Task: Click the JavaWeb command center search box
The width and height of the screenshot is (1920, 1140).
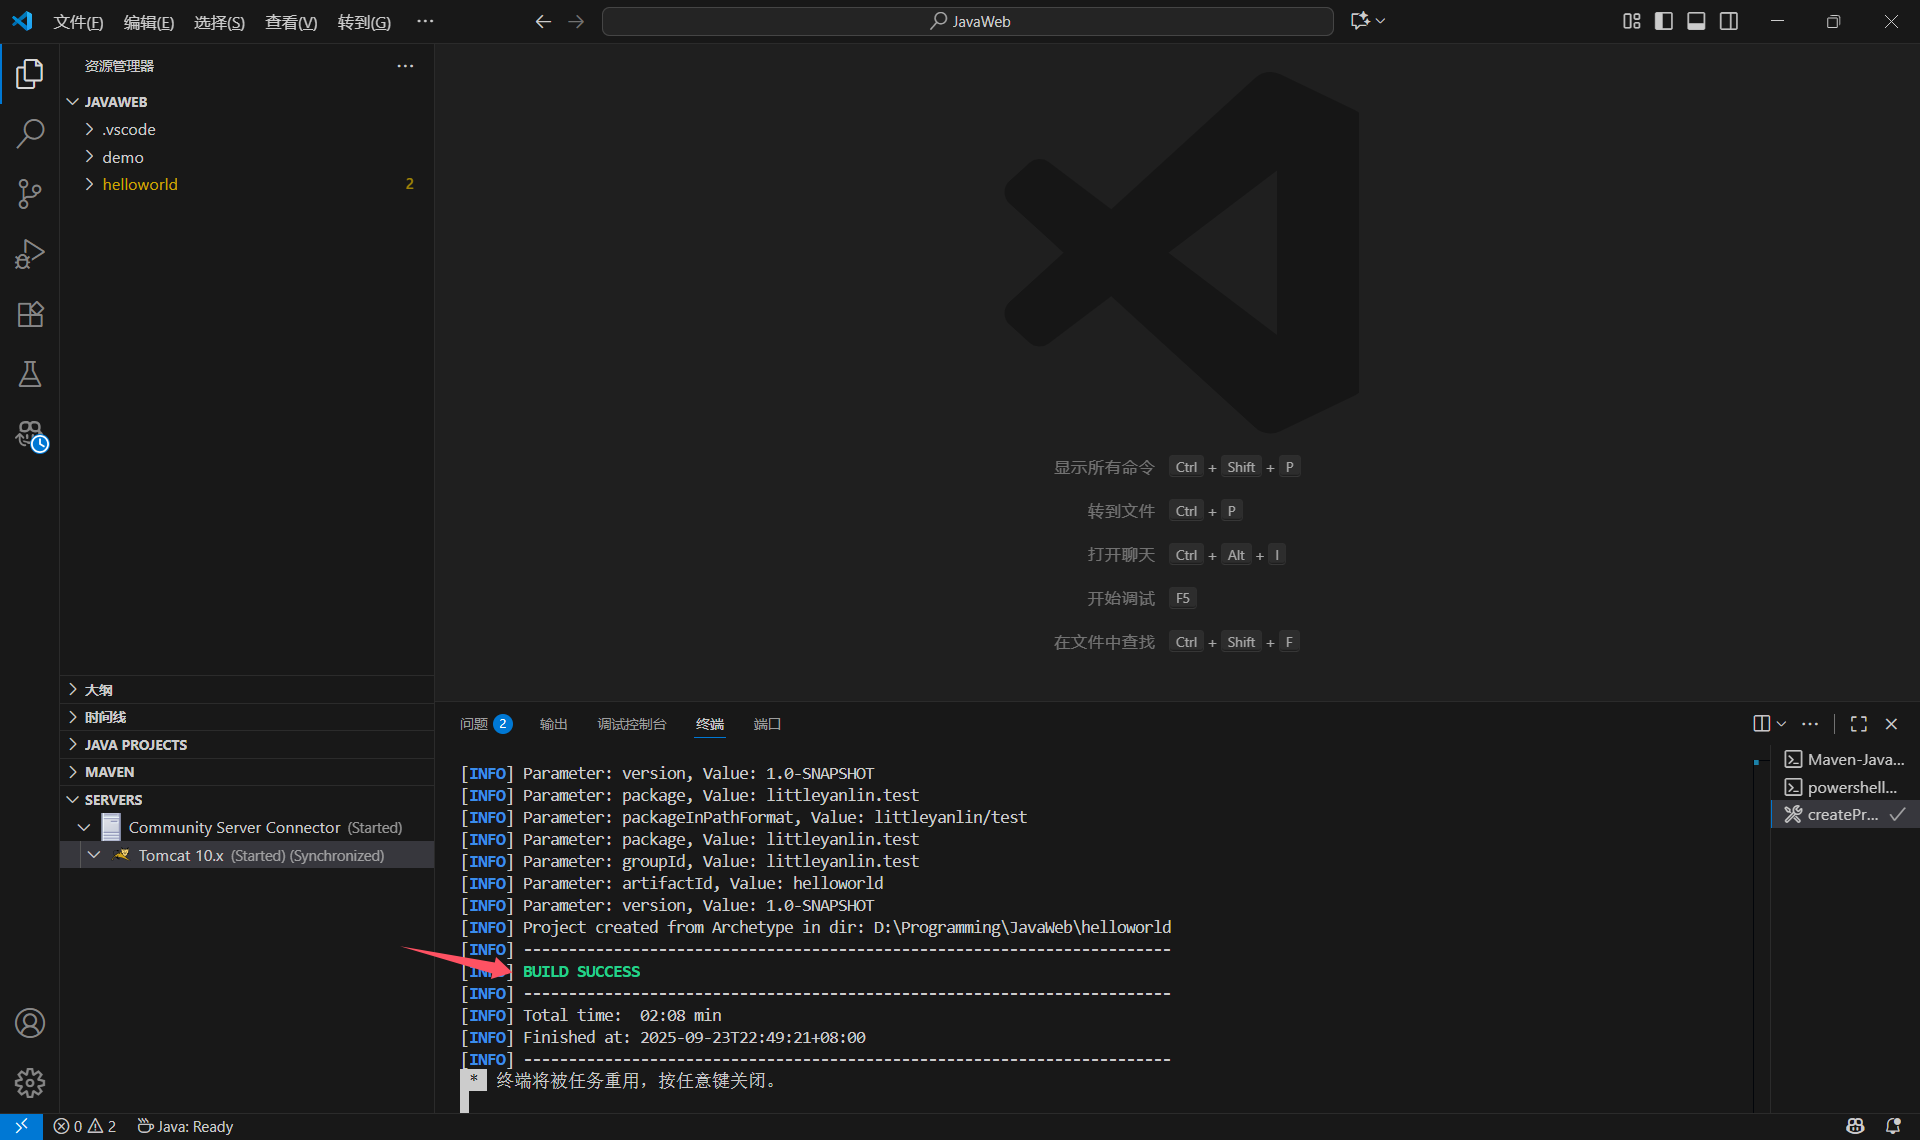Action: (x=968, y=21)
